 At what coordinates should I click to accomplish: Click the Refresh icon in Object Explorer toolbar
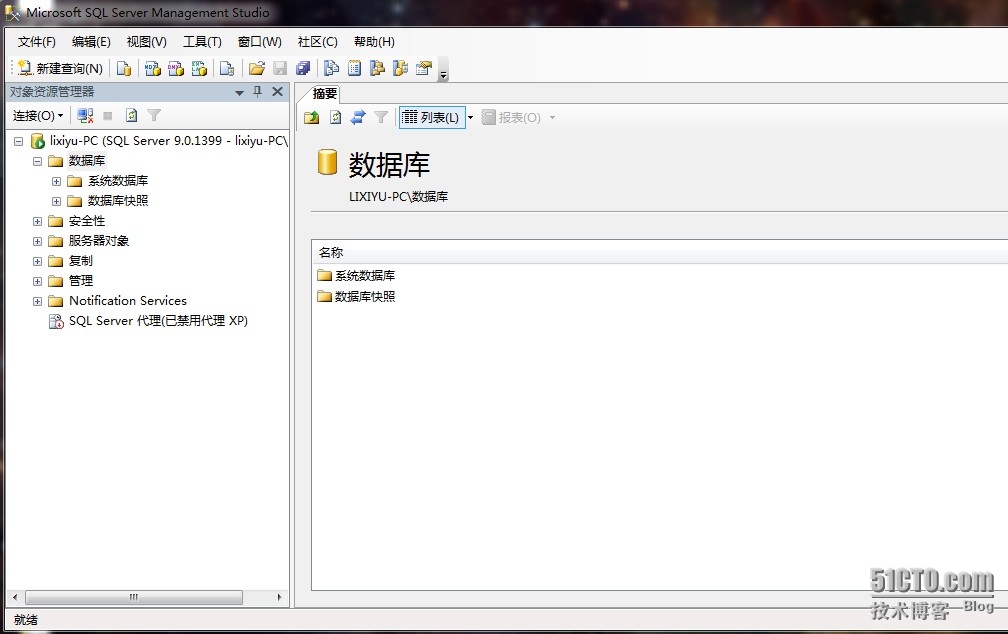[x=132, y=116]
